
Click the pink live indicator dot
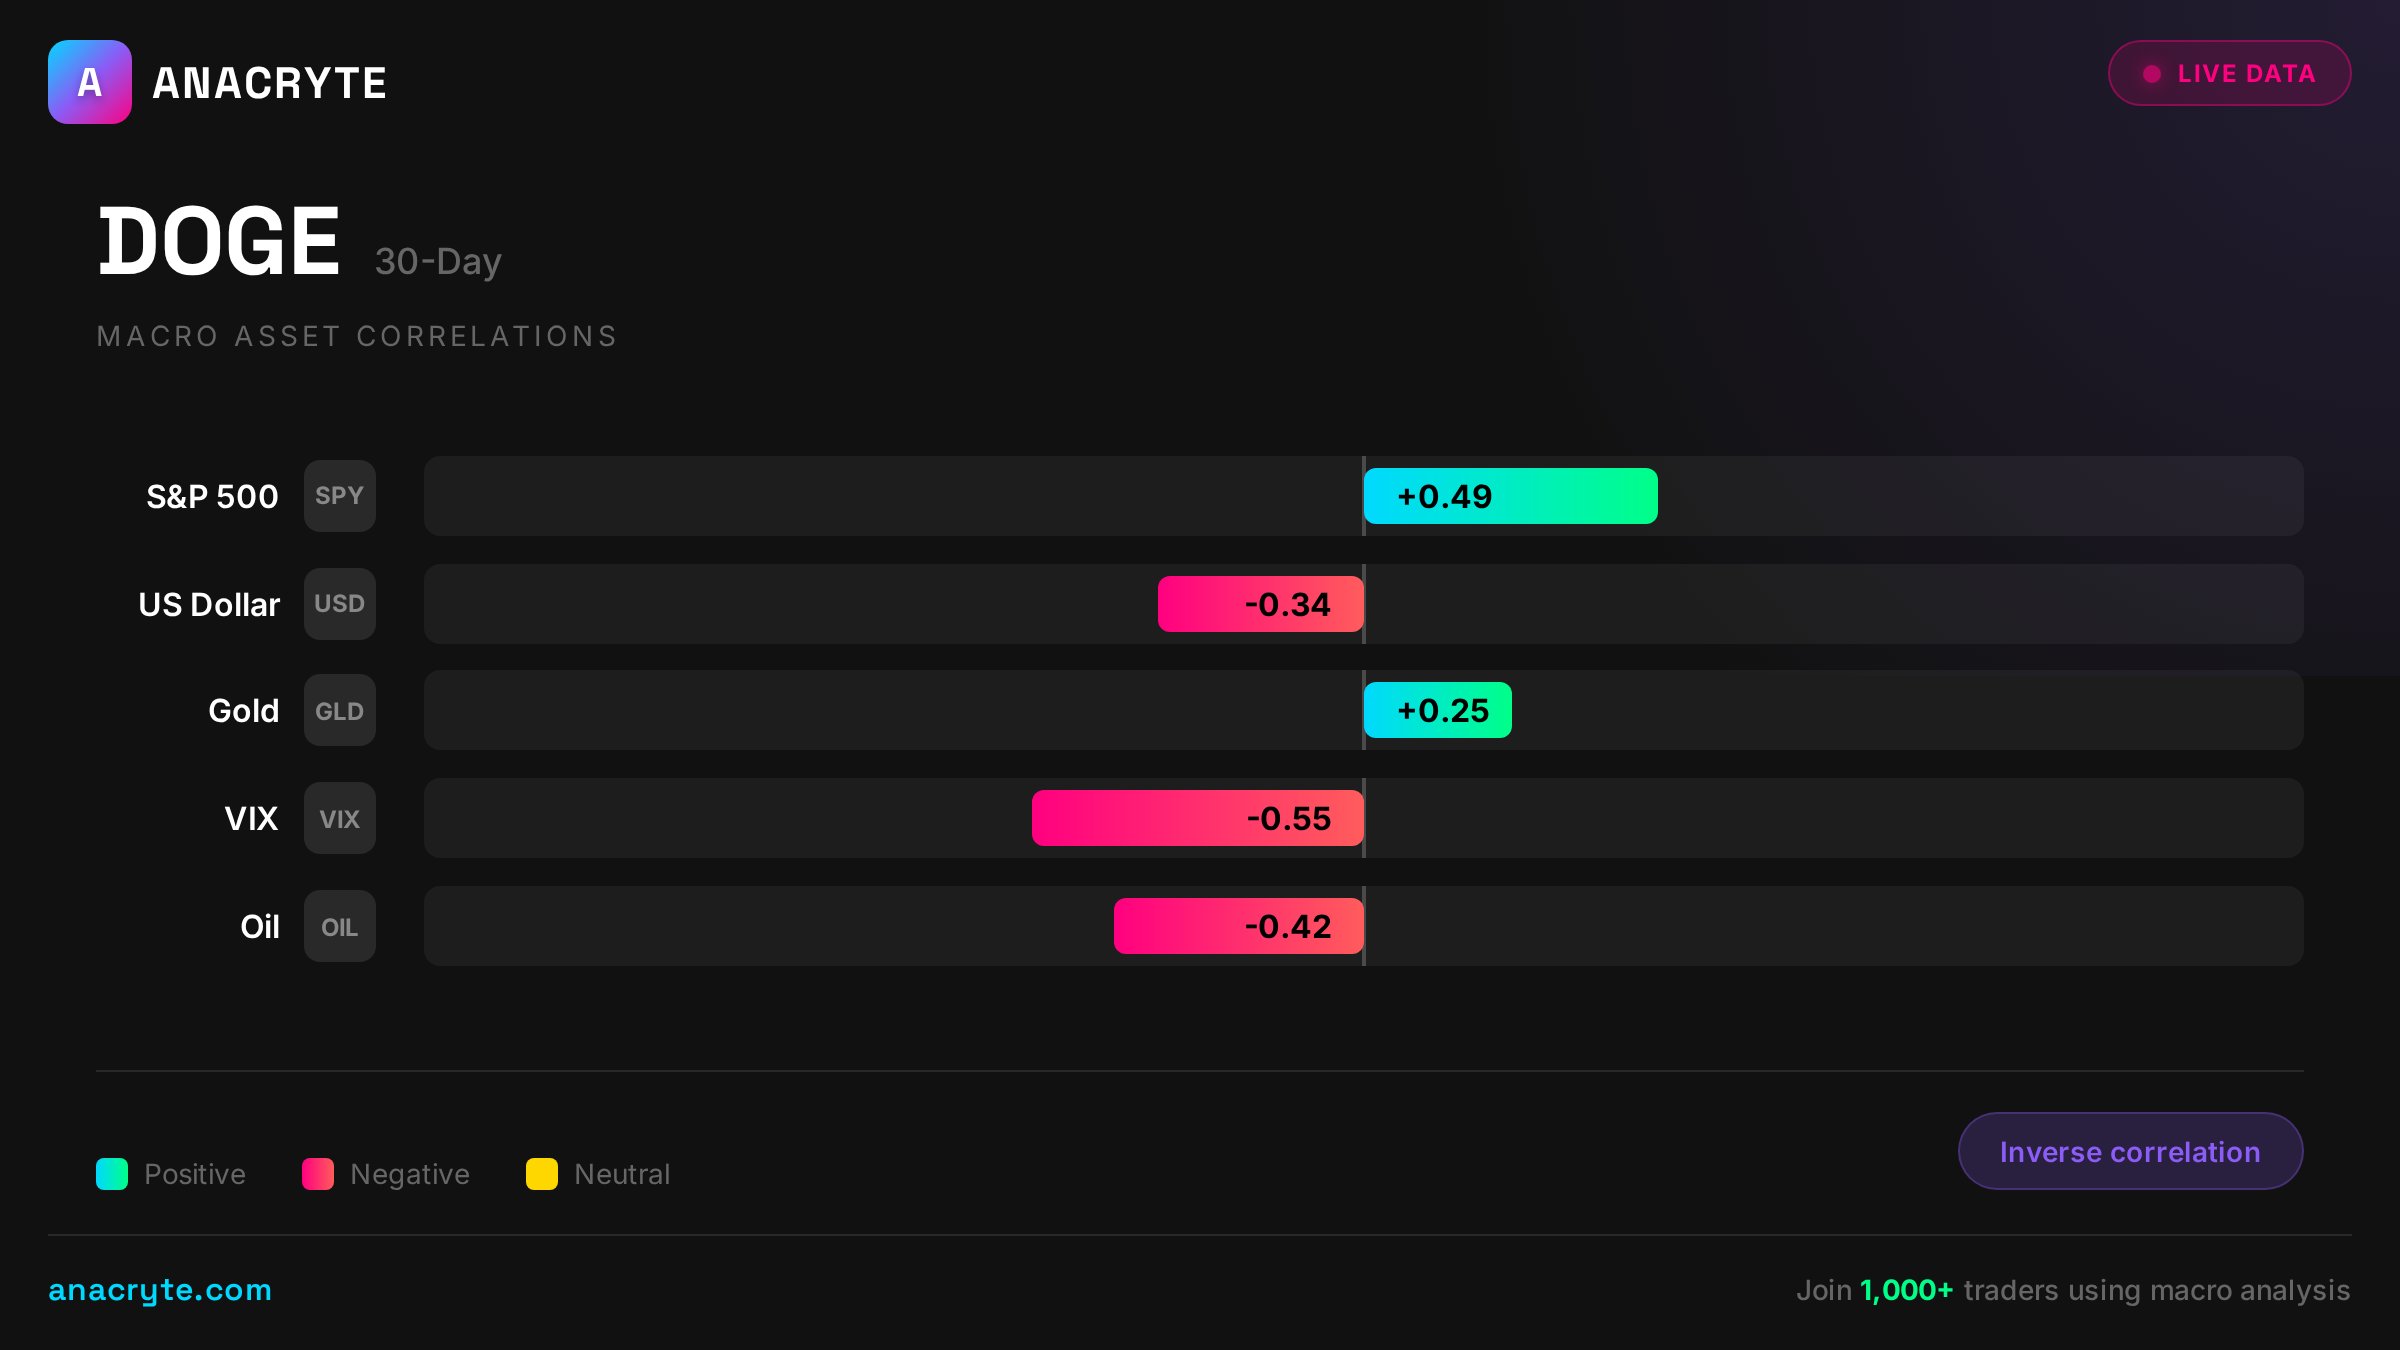(x=2152, y=74)
